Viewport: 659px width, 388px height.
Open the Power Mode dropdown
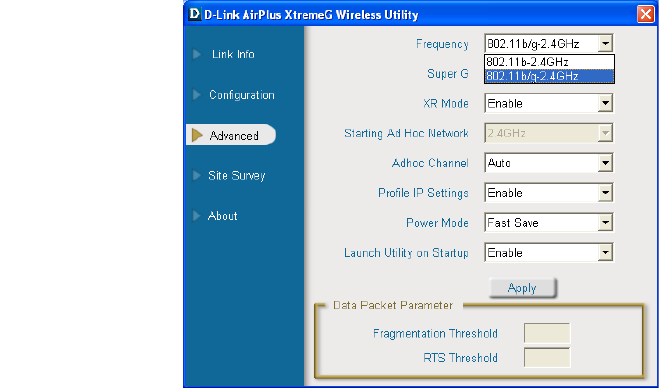click(x=605, y=222)
